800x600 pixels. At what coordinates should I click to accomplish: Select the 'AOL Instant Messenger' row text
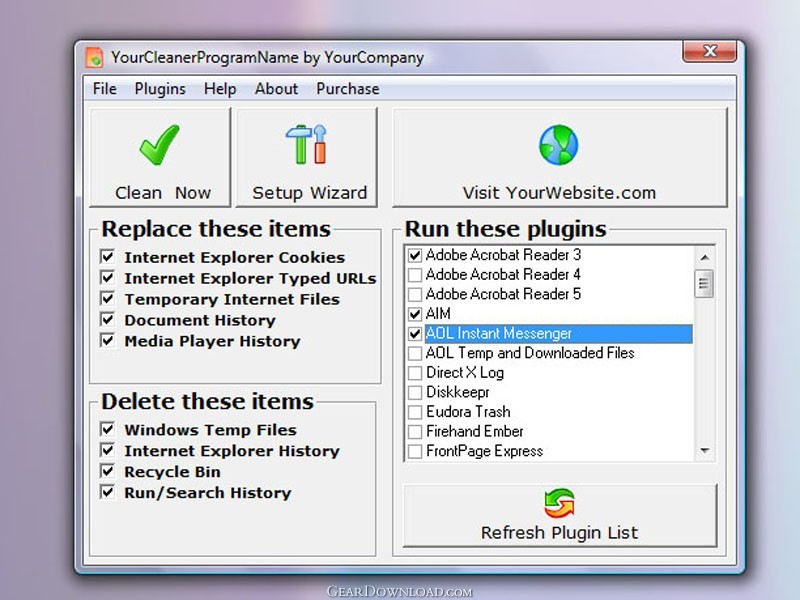point(498,334)
